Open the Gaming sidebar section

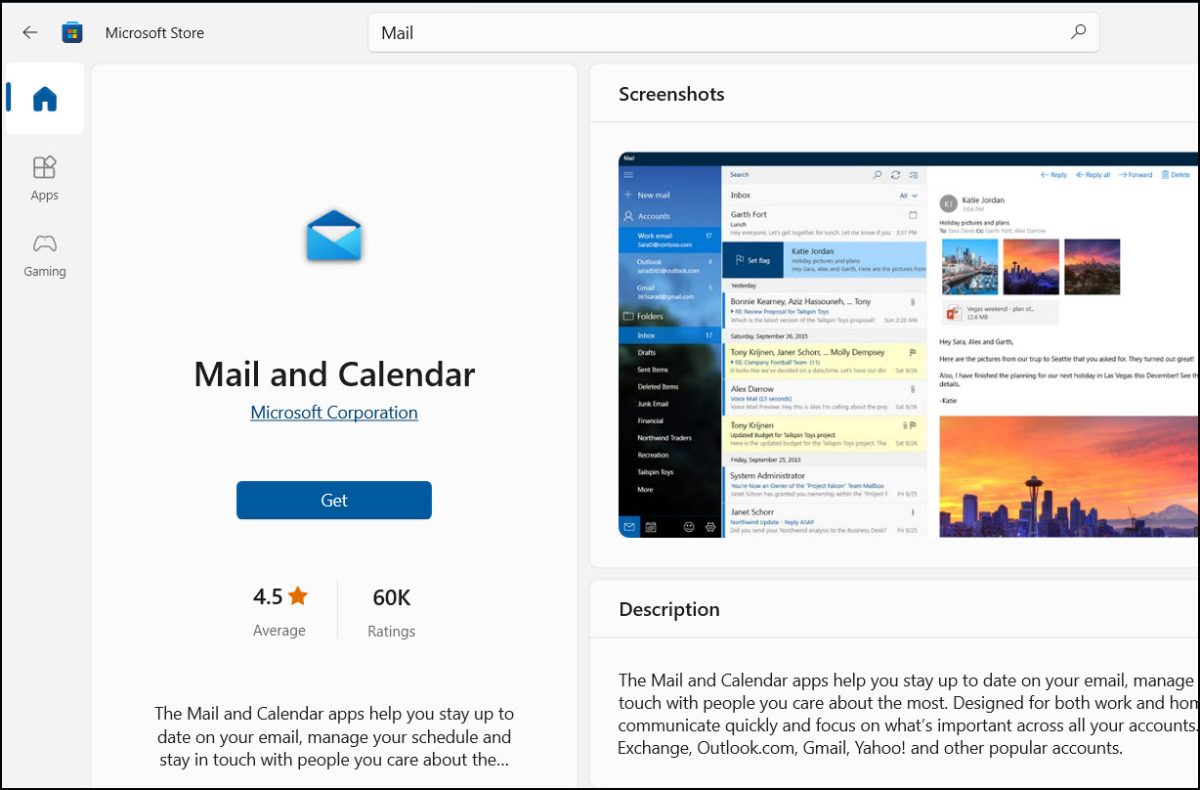coord(45,255)
